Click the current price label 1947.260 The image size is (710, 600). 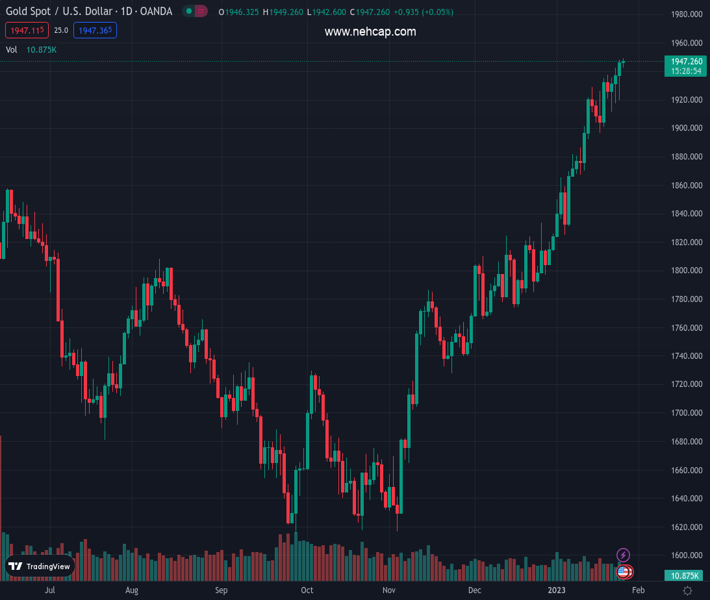[x=684, y=61]
